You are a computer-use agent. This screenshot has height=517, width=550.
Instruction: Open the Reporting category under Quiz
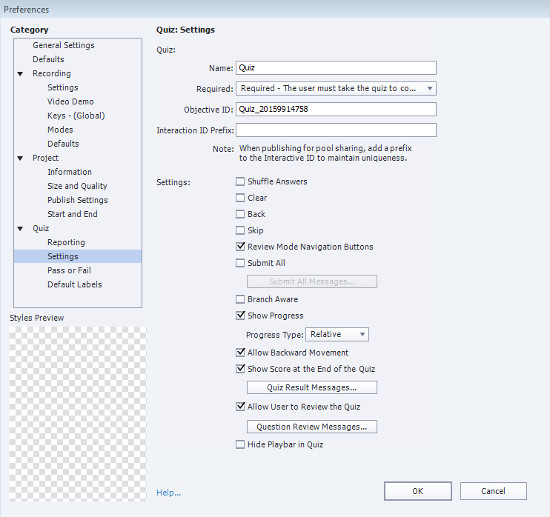click(66, 242)
